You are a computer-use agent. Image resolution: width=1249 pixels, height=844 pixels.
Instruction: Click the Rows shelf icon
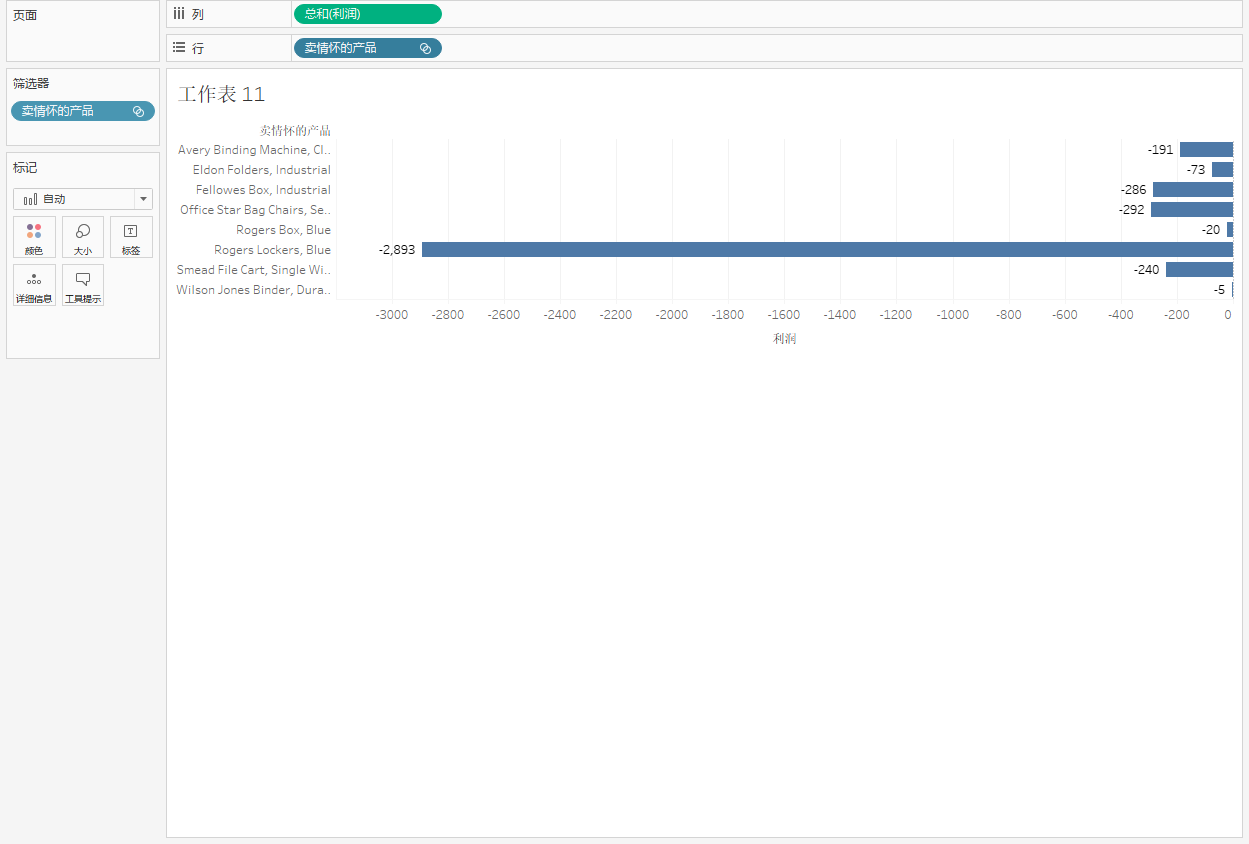pyautogui.click(x=179, y=47)
